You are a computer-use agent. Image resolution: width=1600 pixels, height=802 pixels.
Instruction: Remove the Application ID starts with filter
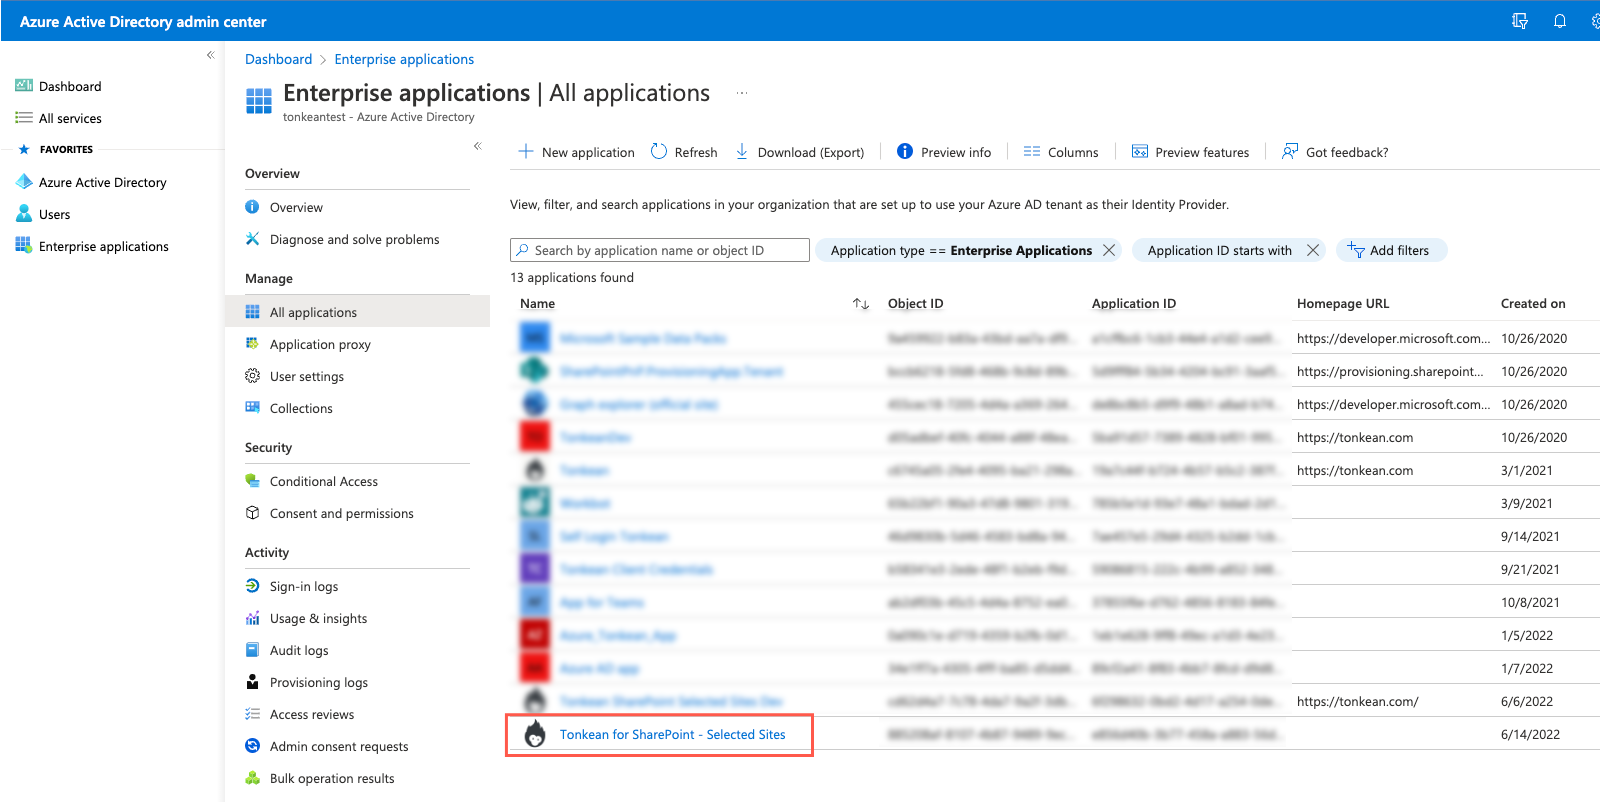tap(1313, 250)
